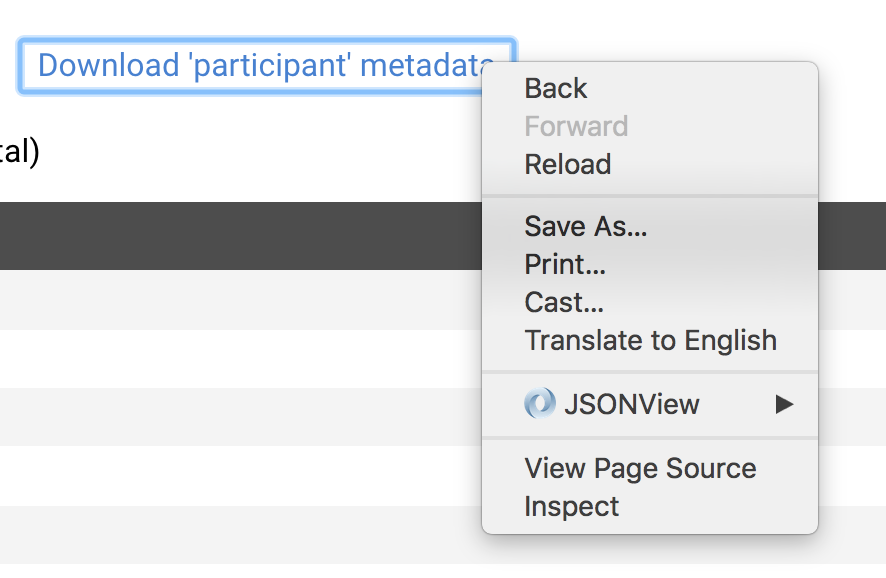
Task: Open the JSONView menu entry label
Action: pyautogui.click(x=631, y=404)
